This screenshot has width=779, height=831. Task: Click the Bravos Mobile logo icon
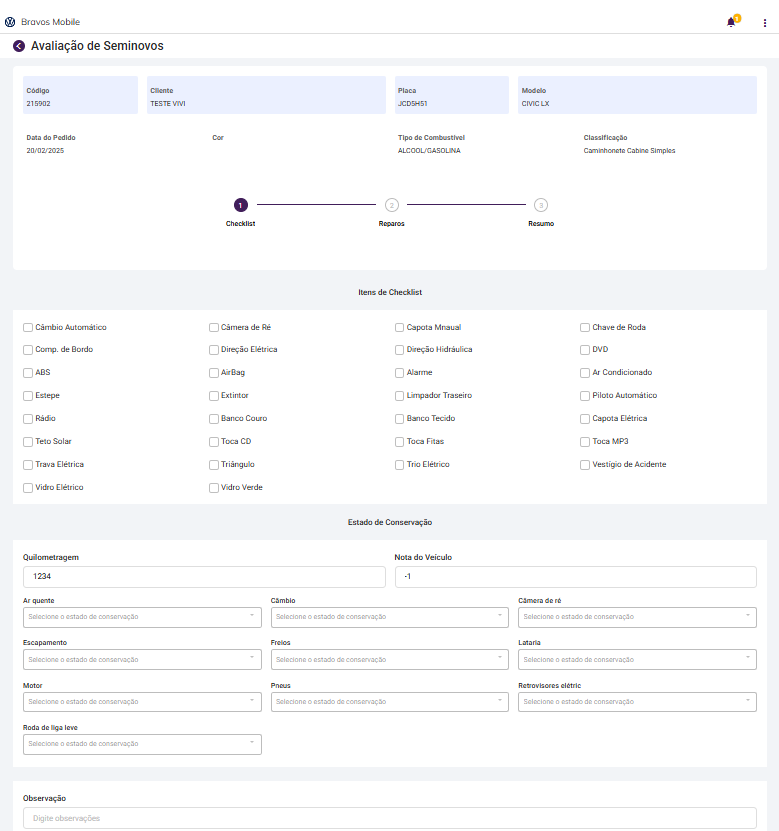[10, 21]
